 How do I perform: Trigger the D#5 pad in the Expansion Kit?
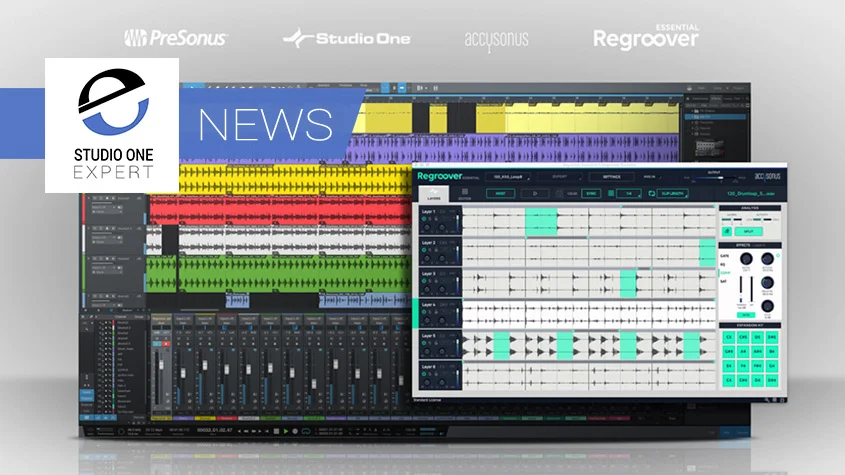(772, 338)
